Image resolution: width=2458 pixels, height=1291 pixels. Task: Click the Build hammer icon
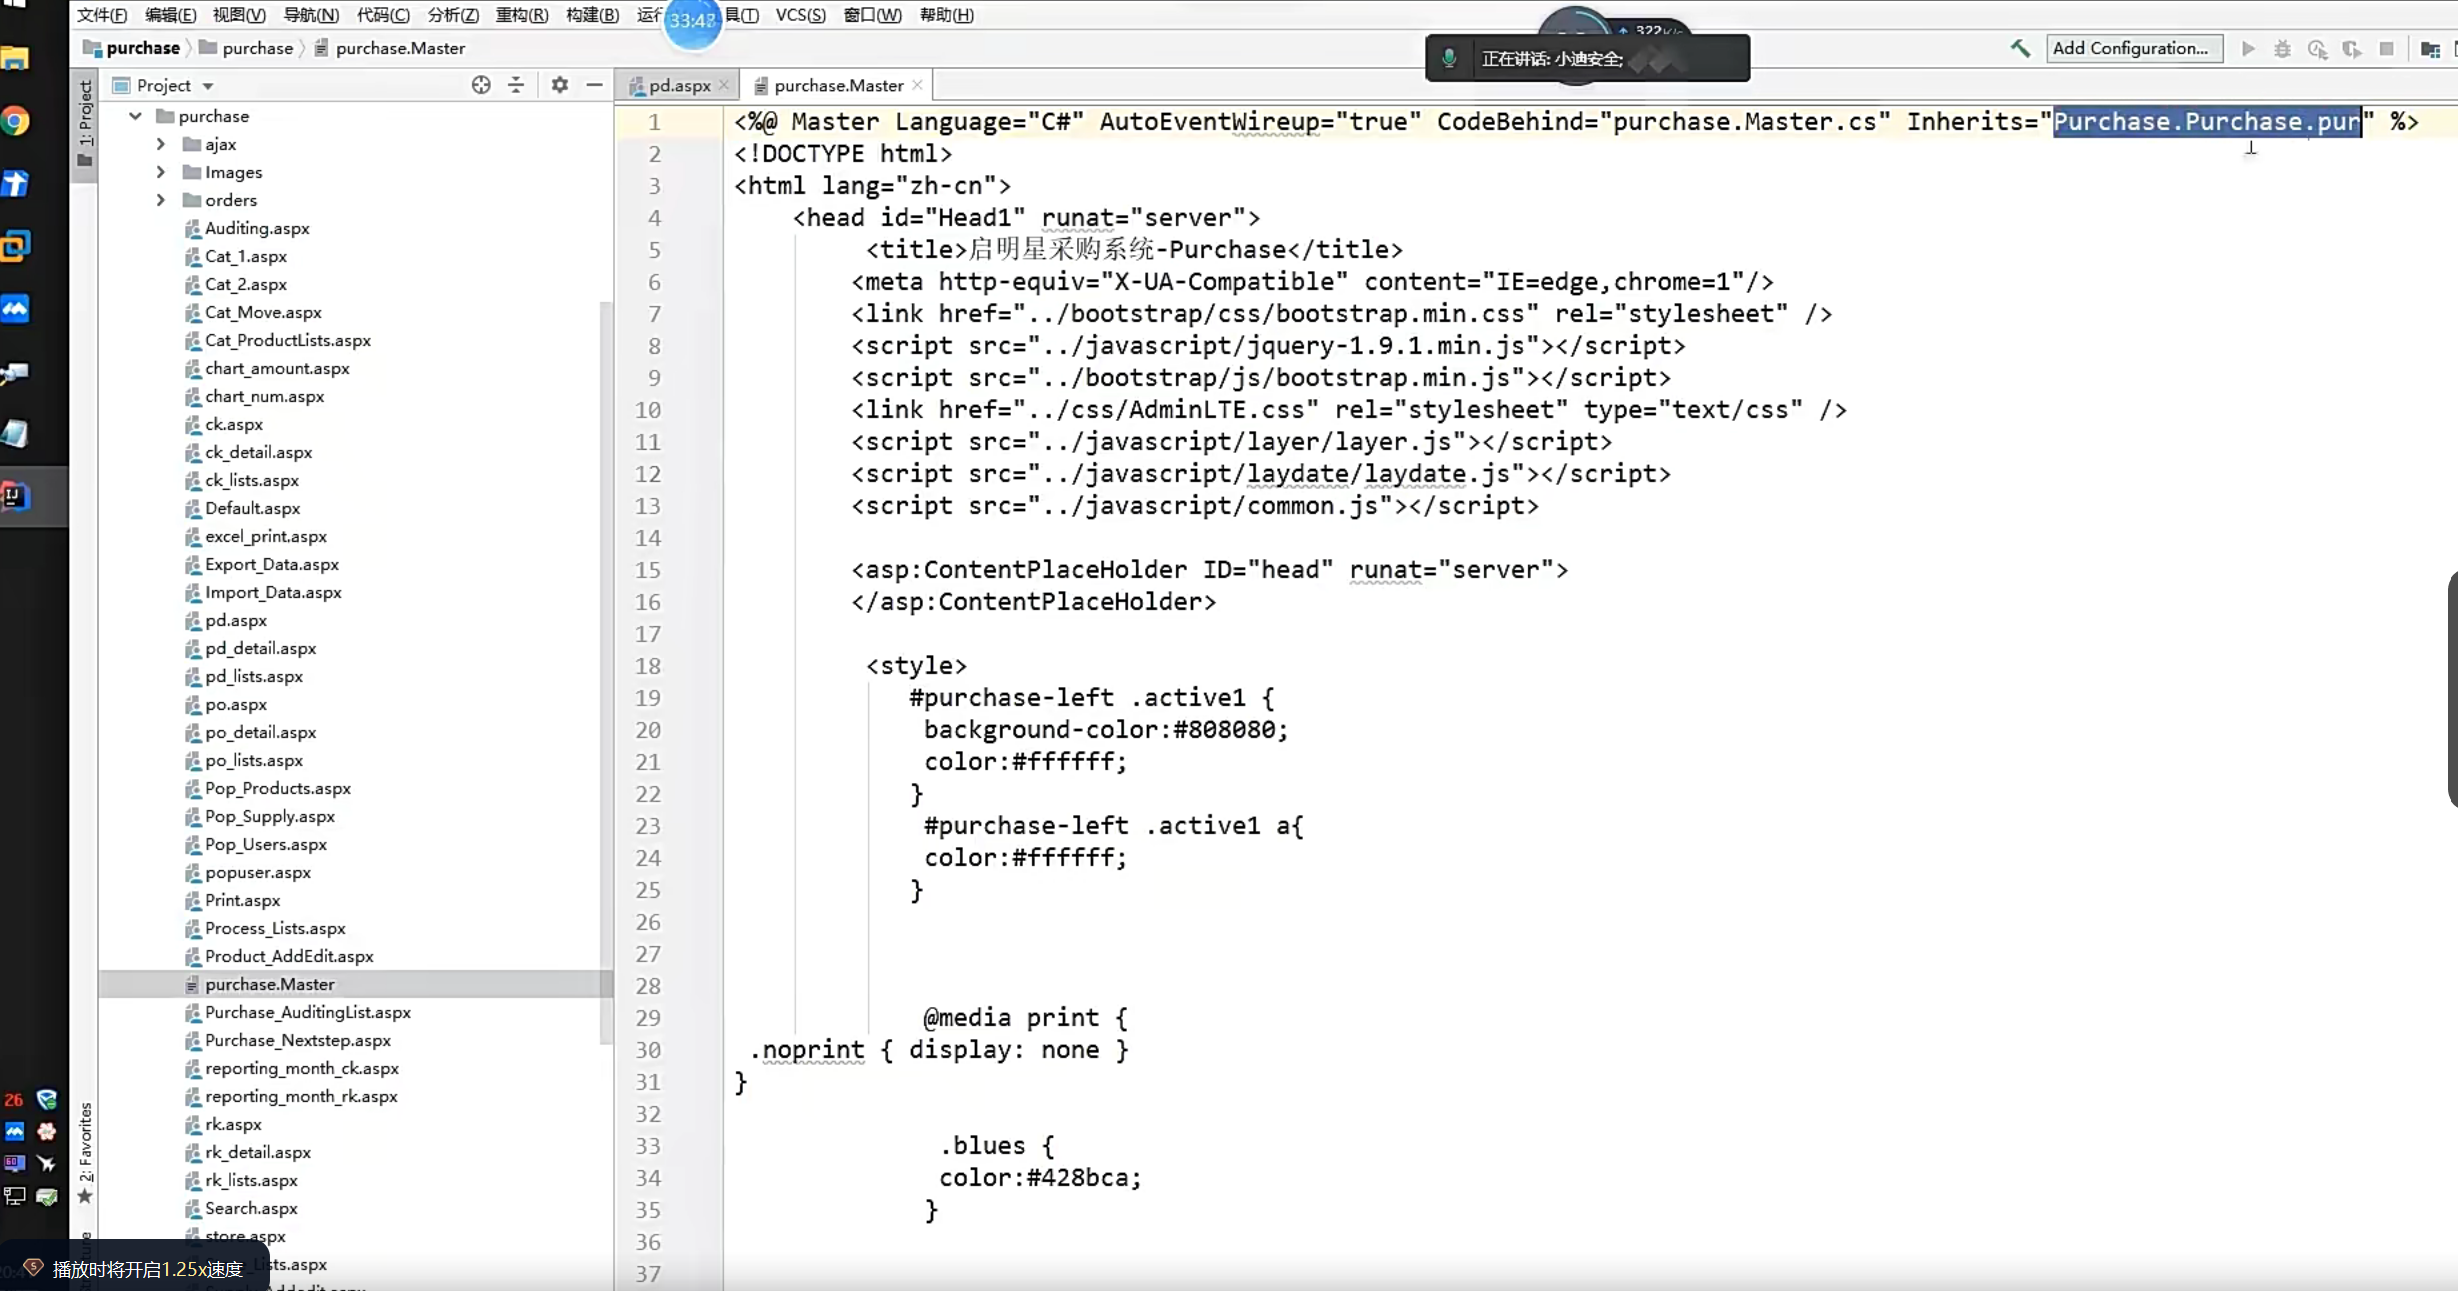(2021, 48)
